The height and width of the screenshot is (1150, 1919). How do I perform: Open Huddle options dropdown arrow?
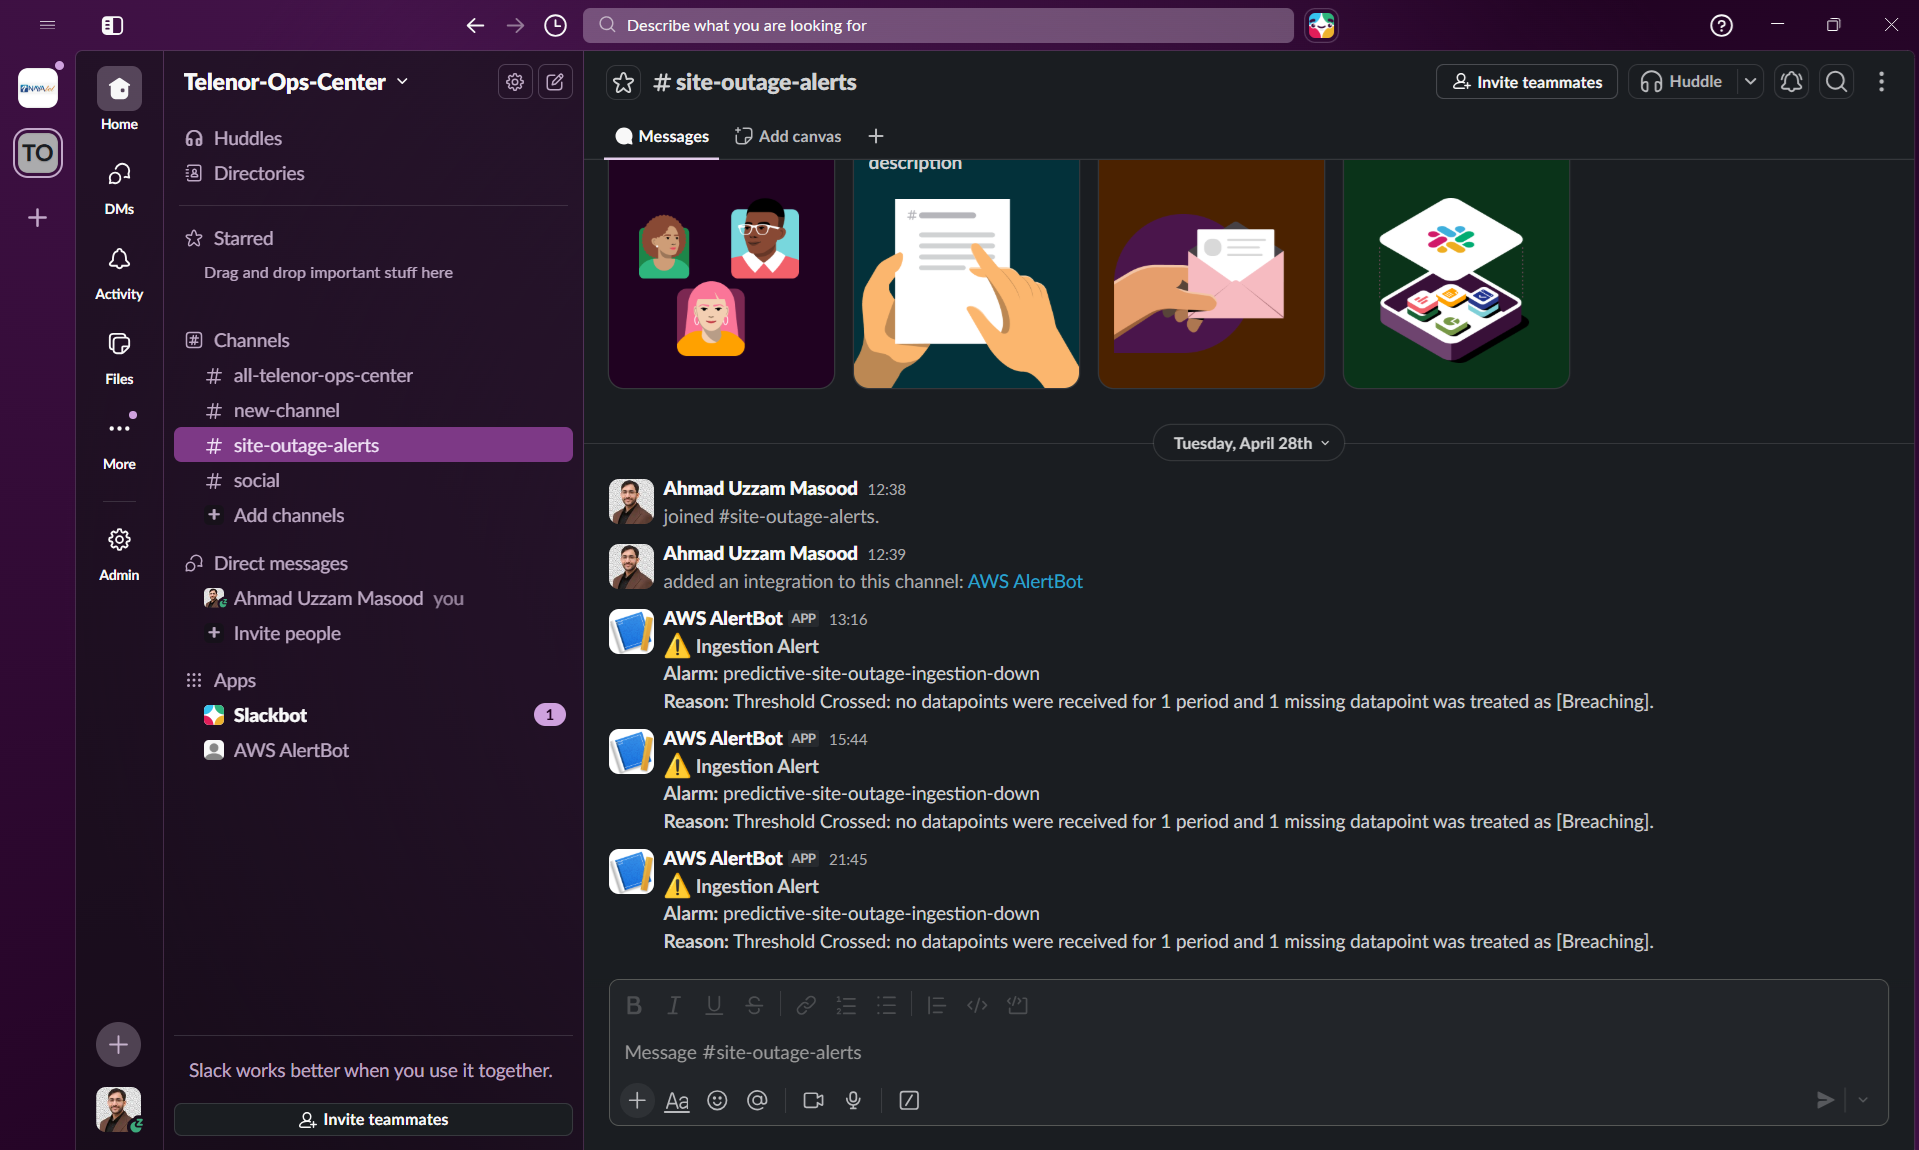pos(1750,82)
